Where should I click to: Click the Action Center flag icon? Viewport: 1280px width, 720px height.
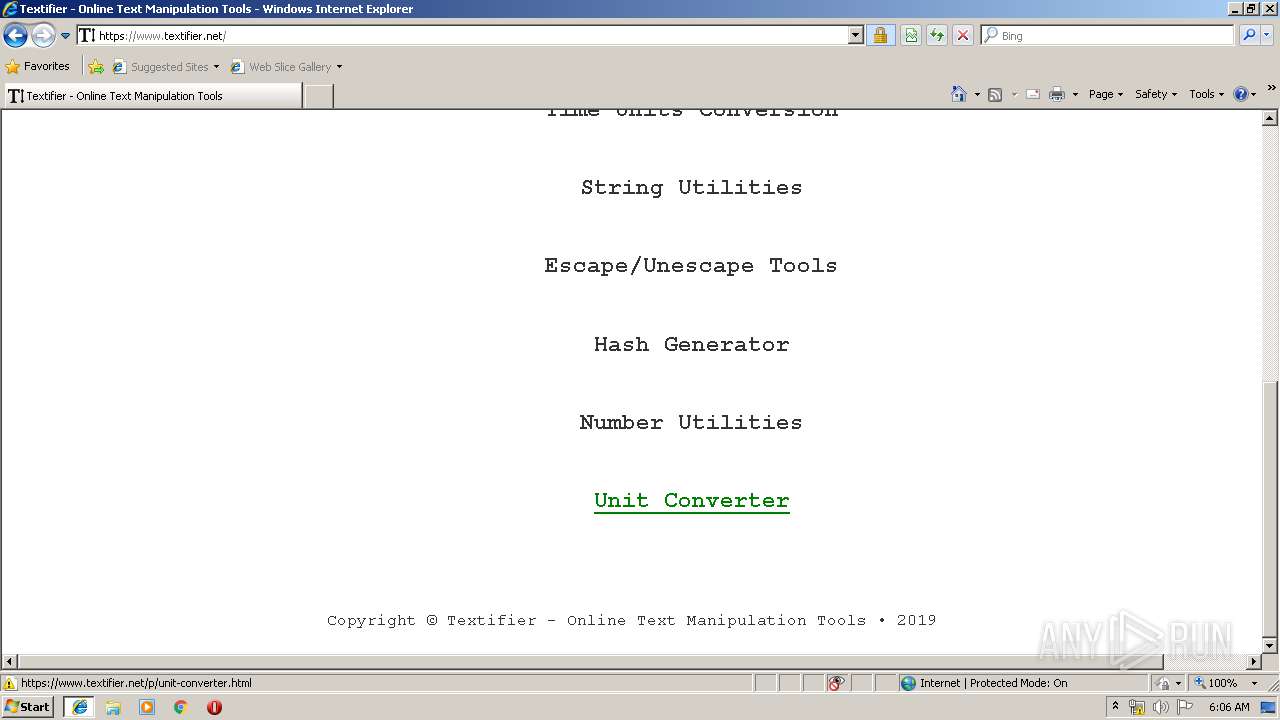1185,707
